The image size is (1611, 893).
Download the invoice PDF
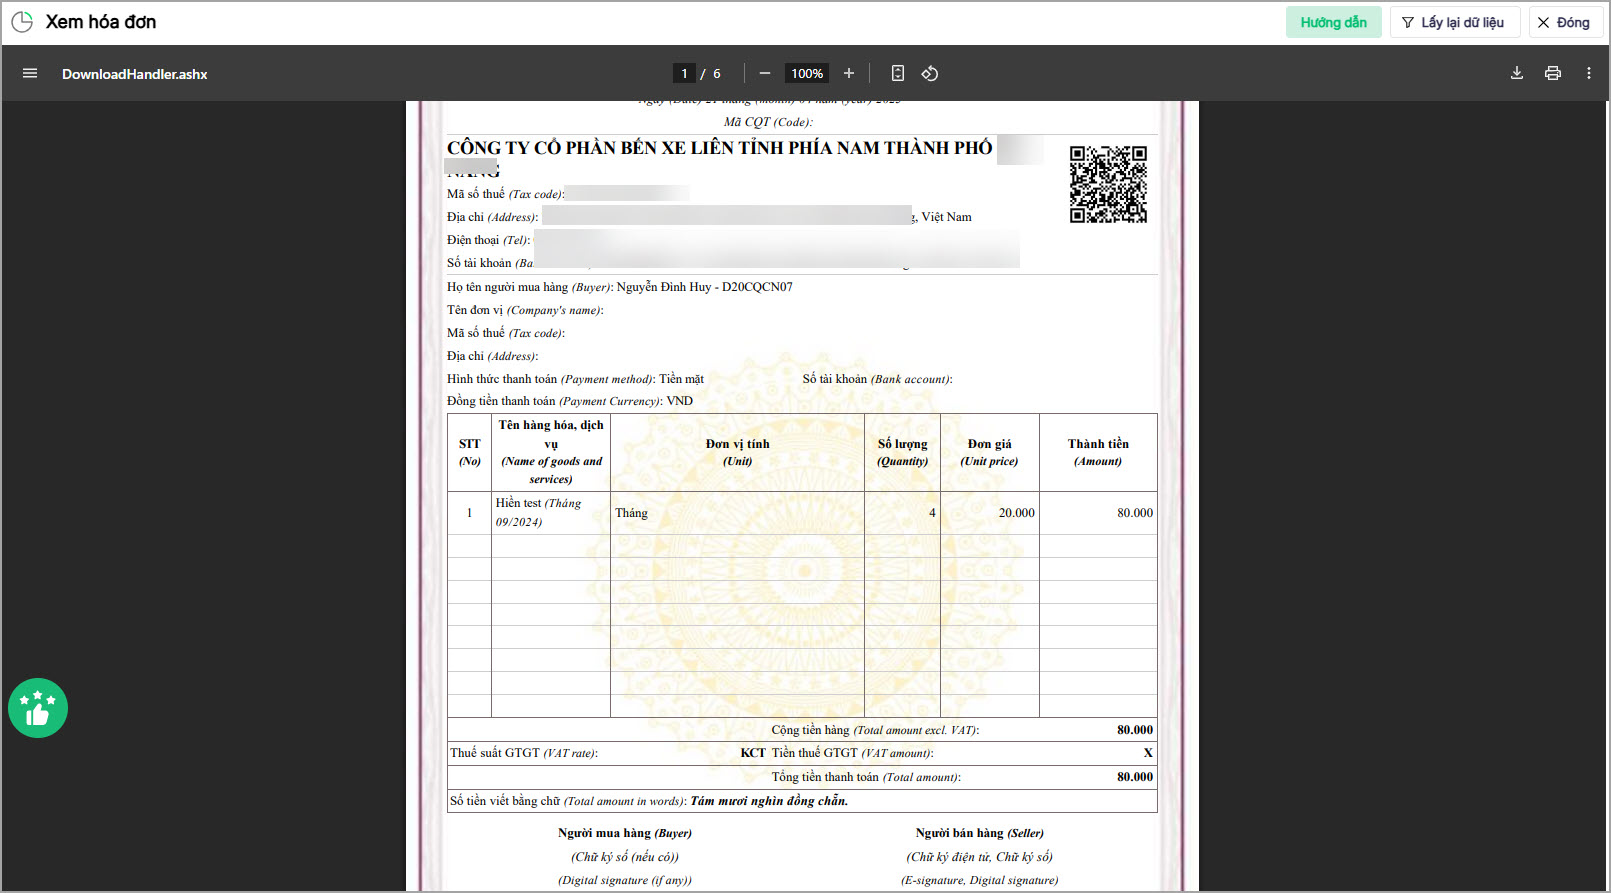click(1517, 73)
